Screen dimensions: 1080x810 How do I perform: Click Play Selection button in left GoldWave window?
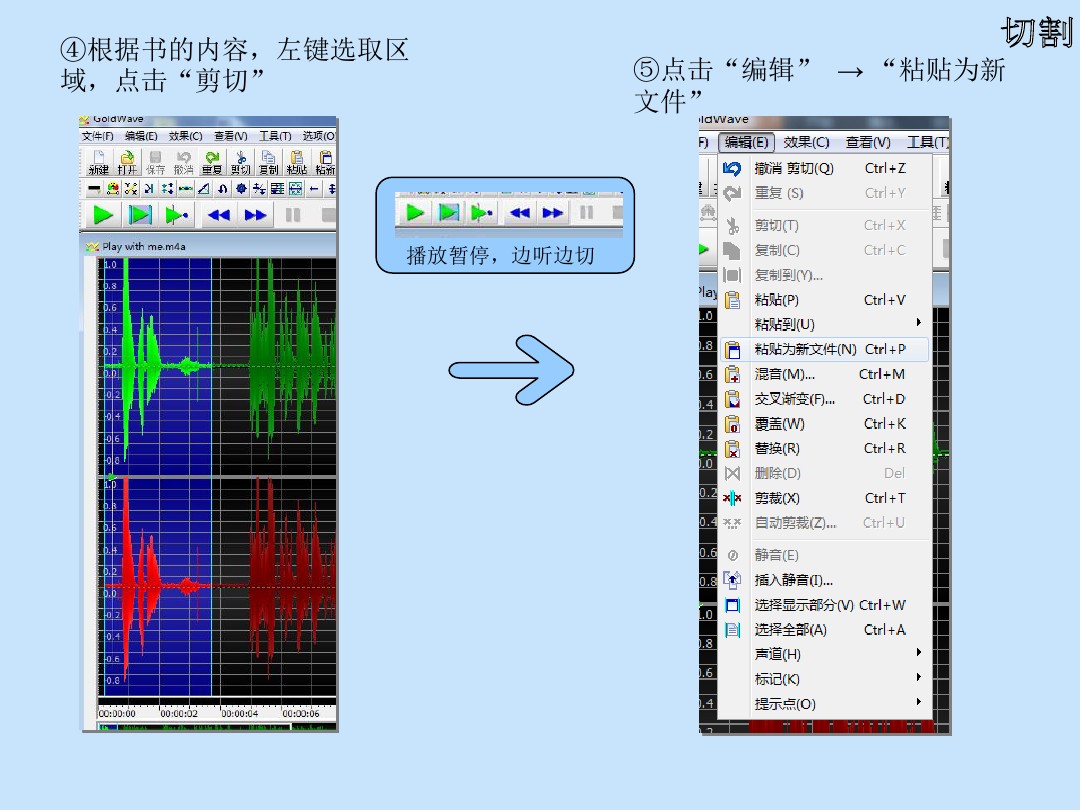tap(141, 215)
